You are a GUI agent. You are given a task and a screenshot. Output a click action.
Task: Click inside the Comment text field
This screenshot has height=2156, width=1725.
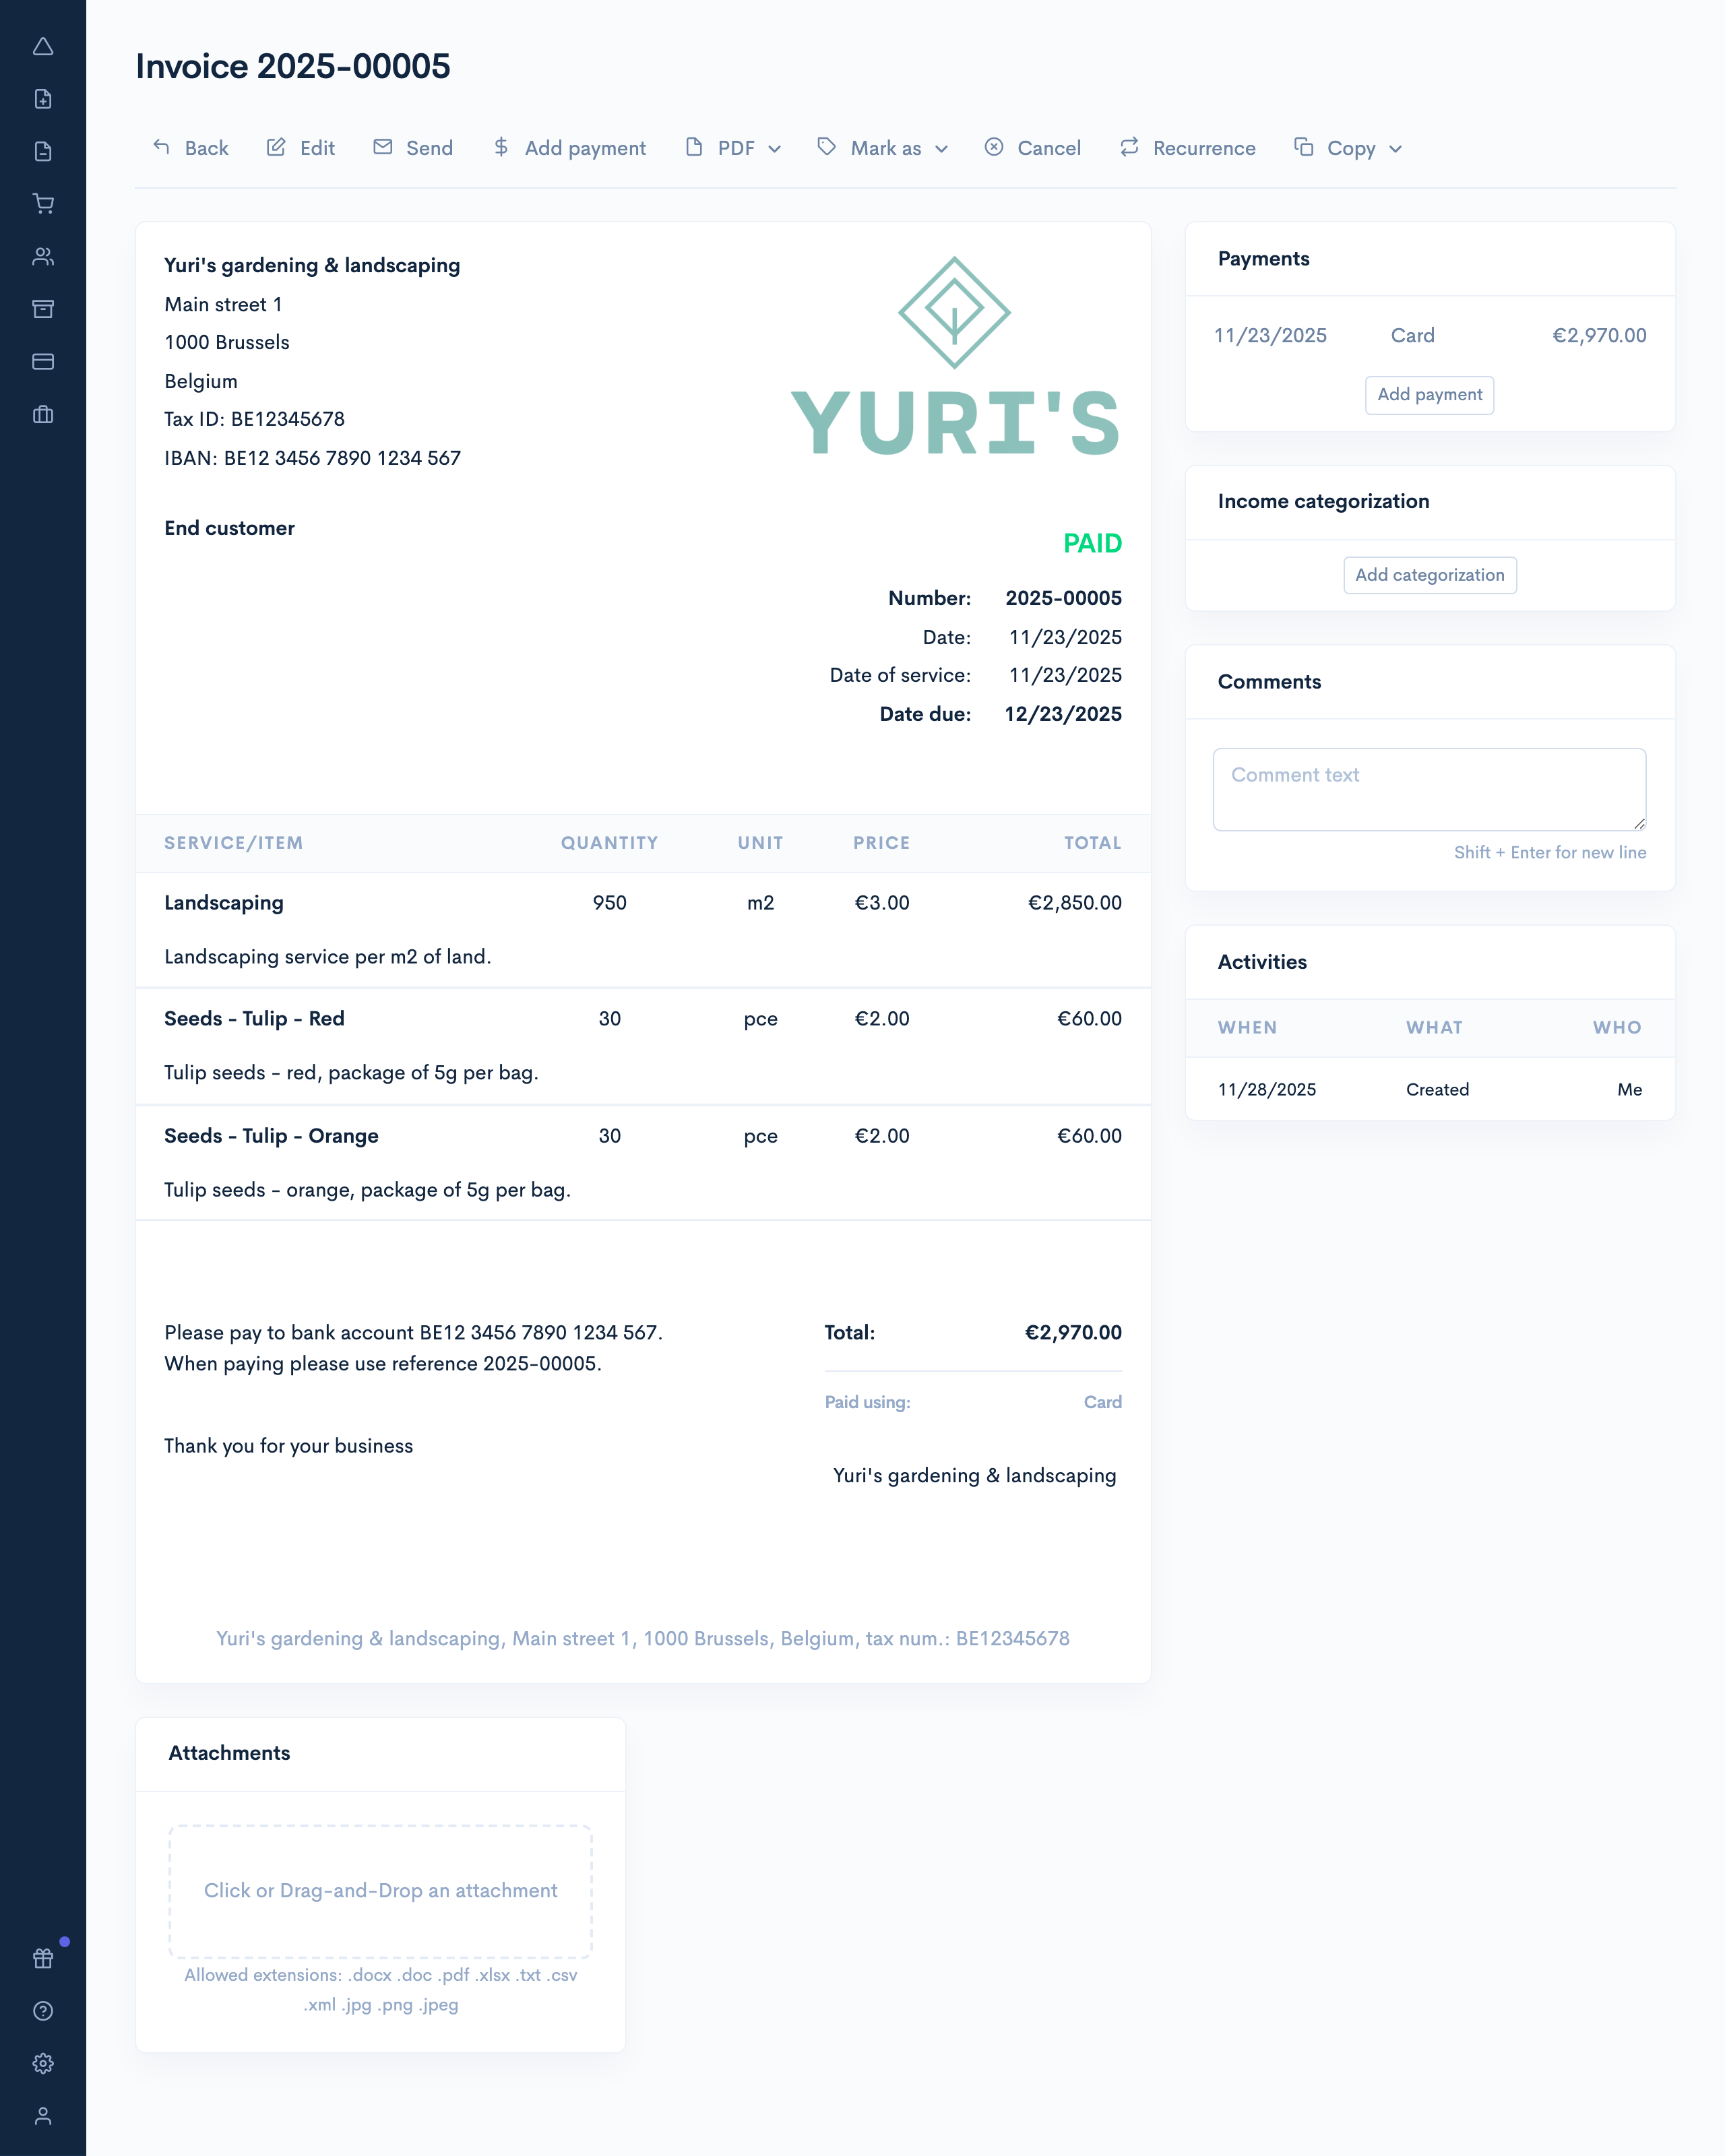(x=1428, y=788)
